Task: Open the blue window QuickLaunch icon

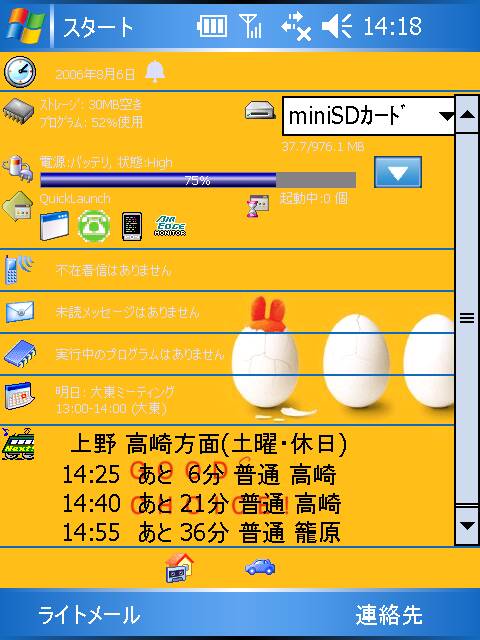Action: [x=54, y=226]
